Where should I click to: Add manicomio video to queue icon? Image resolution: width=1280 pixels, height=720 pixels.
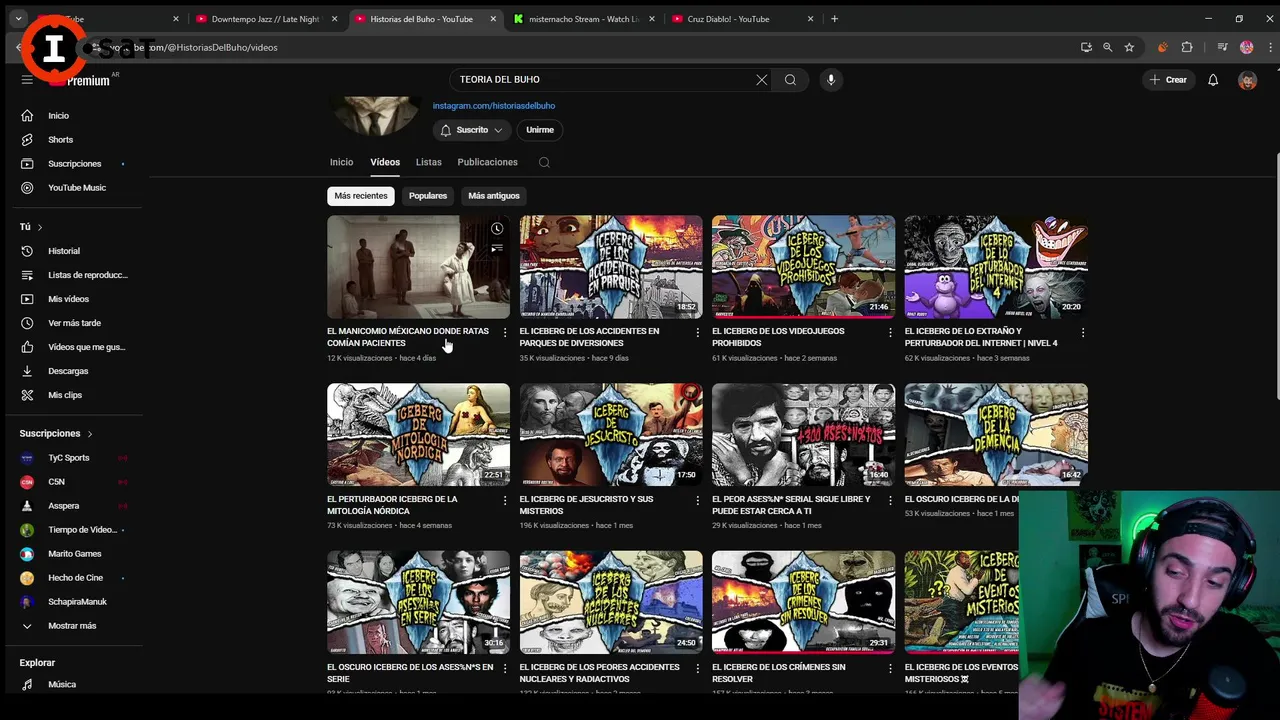click(497, 249)
